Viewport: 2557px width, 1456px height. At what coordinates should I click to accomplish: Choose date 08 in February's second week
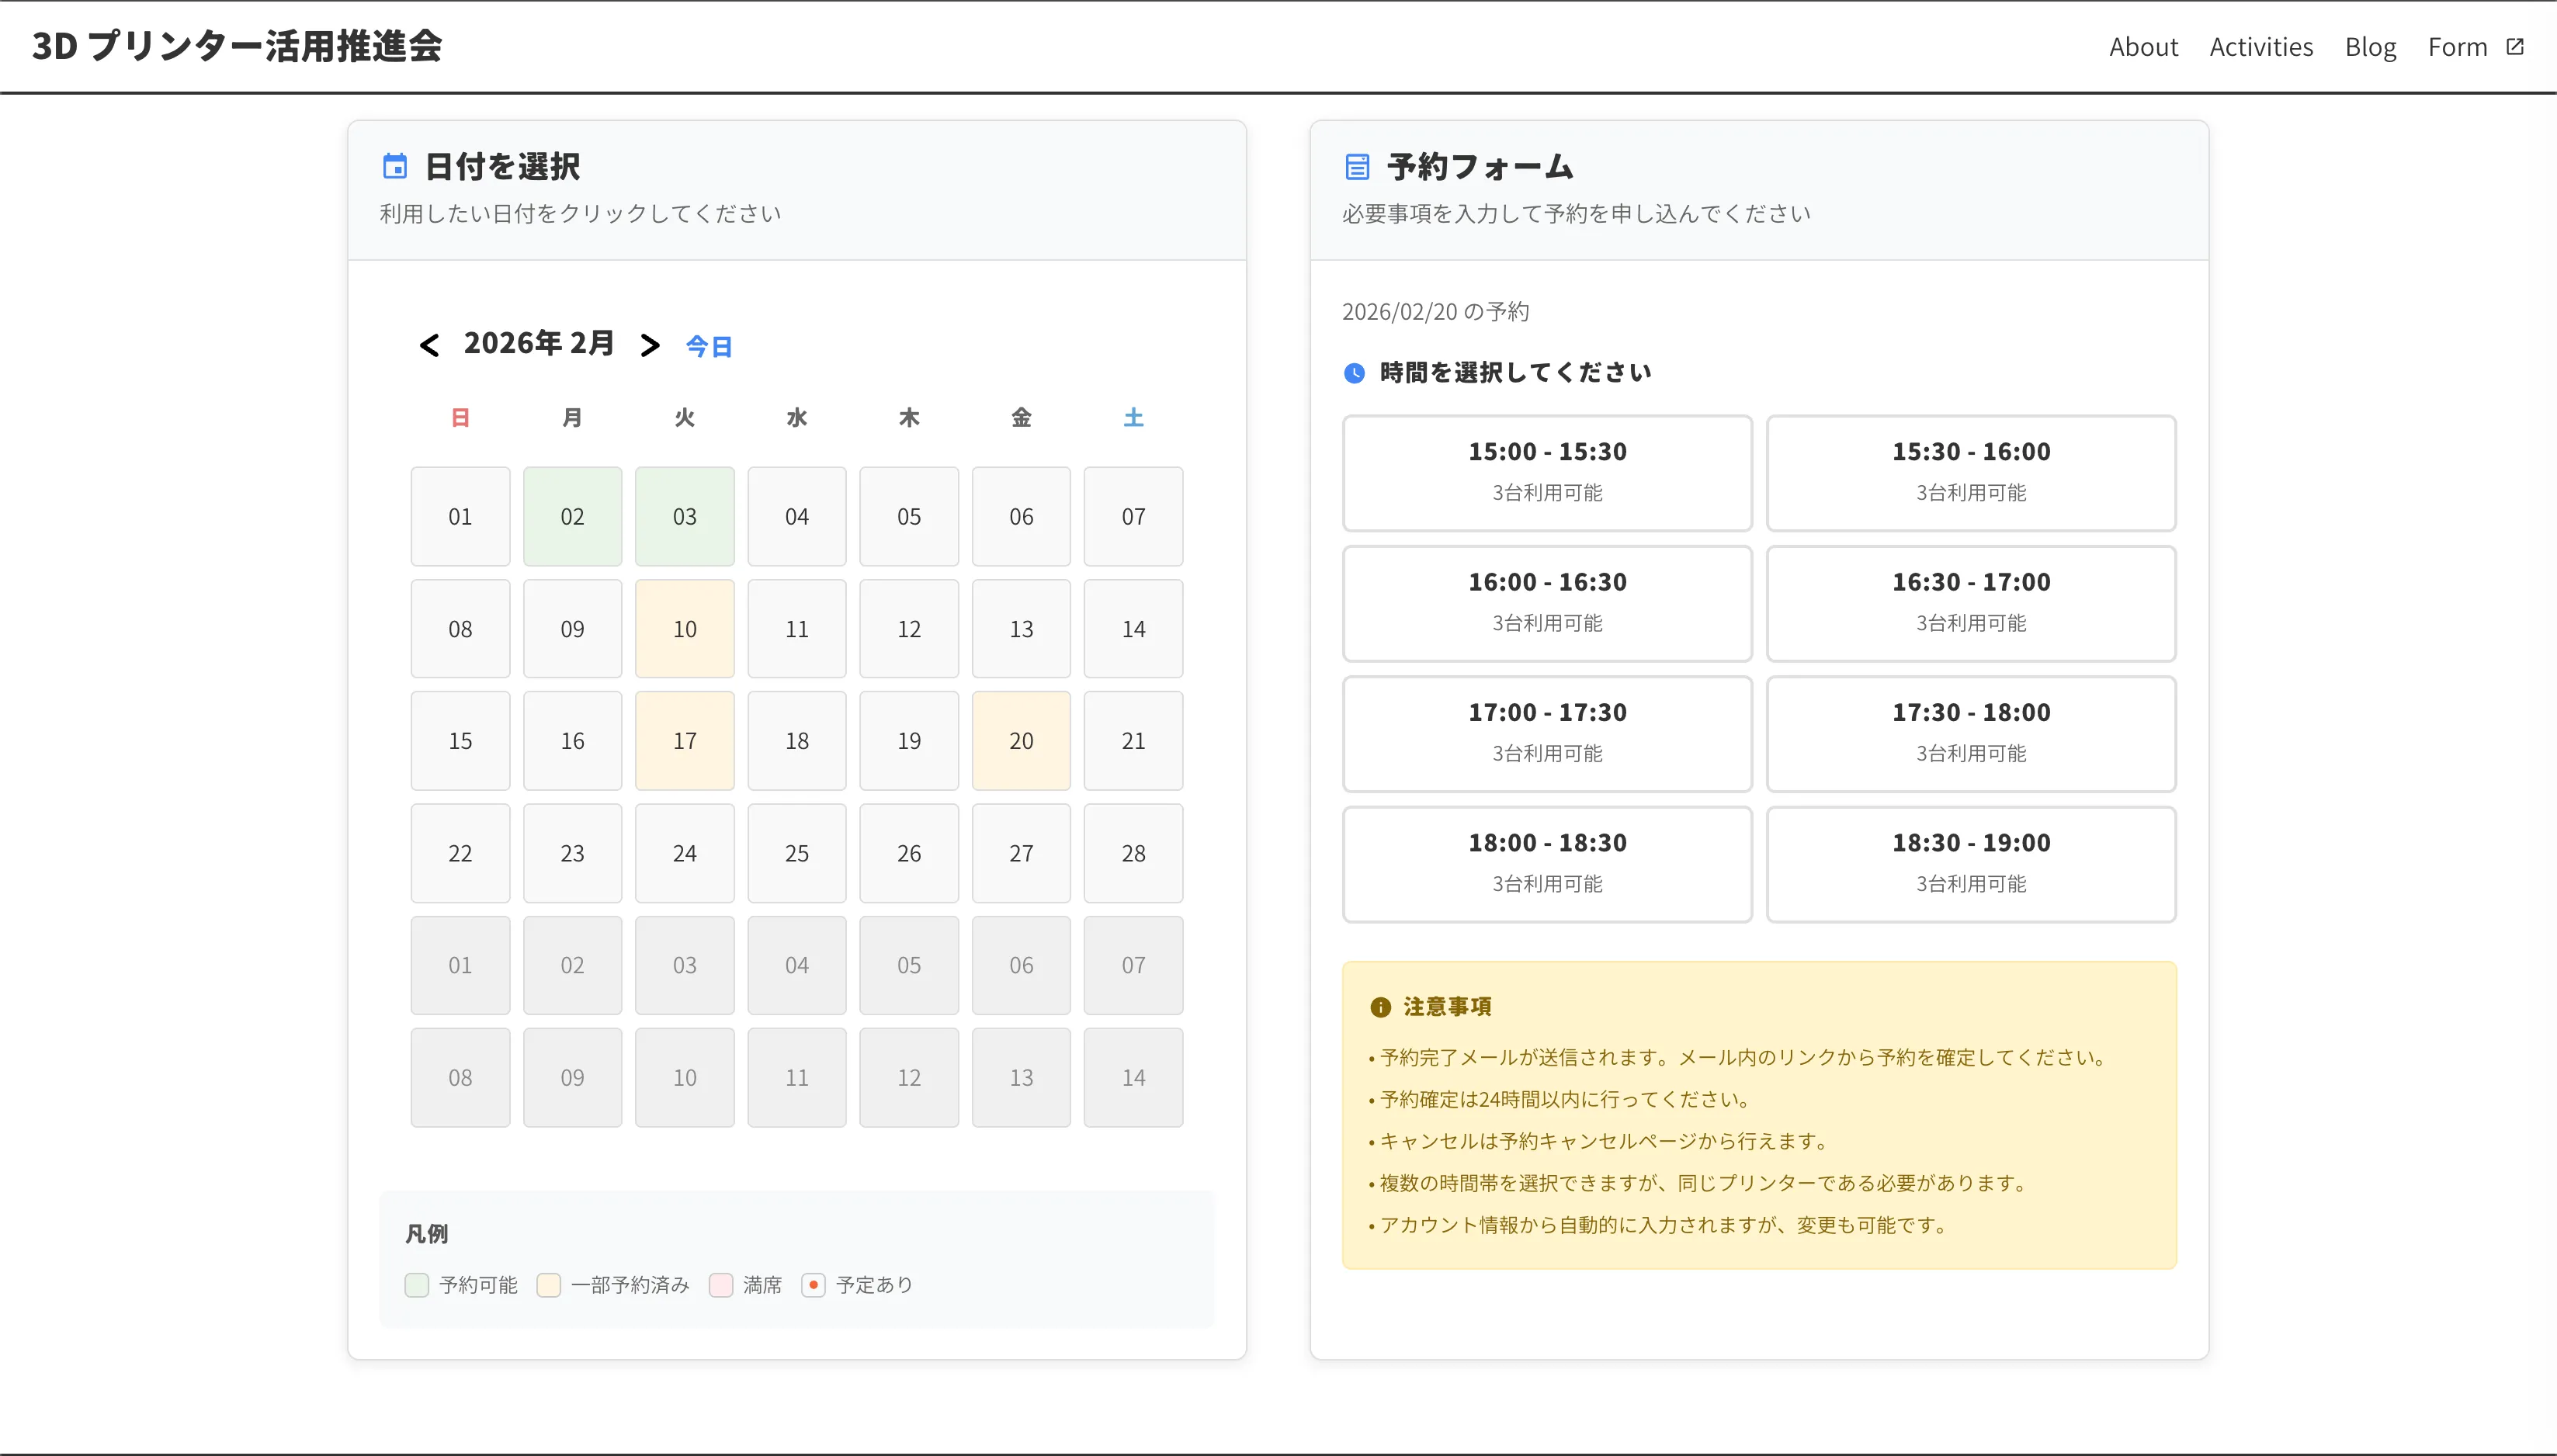460,629
